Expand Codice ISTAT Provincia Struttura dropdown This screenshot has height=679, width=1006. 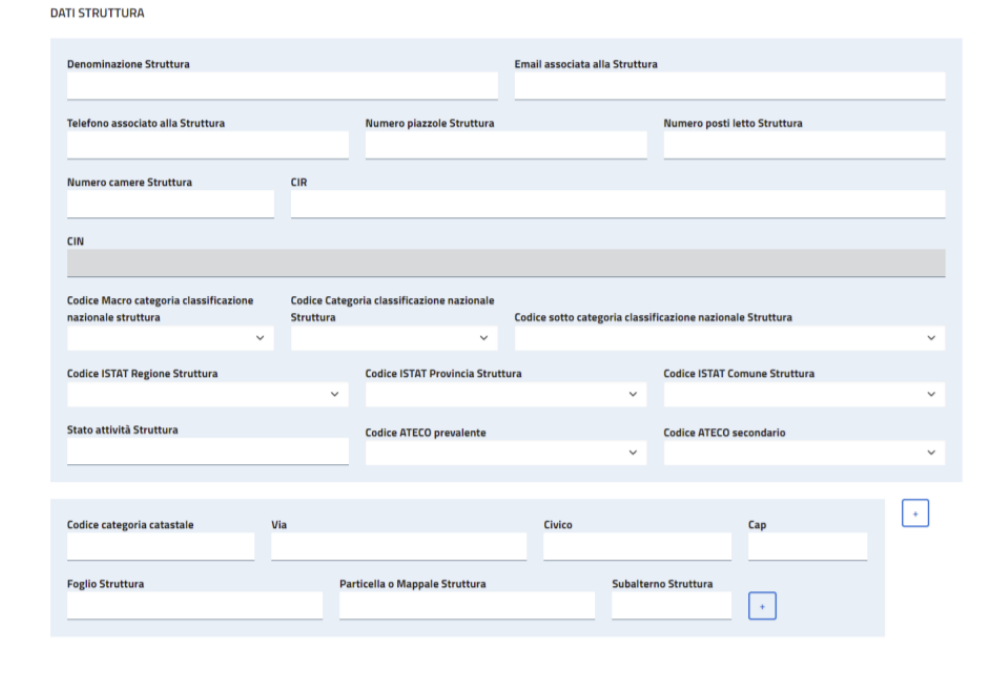tap(506, 394)
